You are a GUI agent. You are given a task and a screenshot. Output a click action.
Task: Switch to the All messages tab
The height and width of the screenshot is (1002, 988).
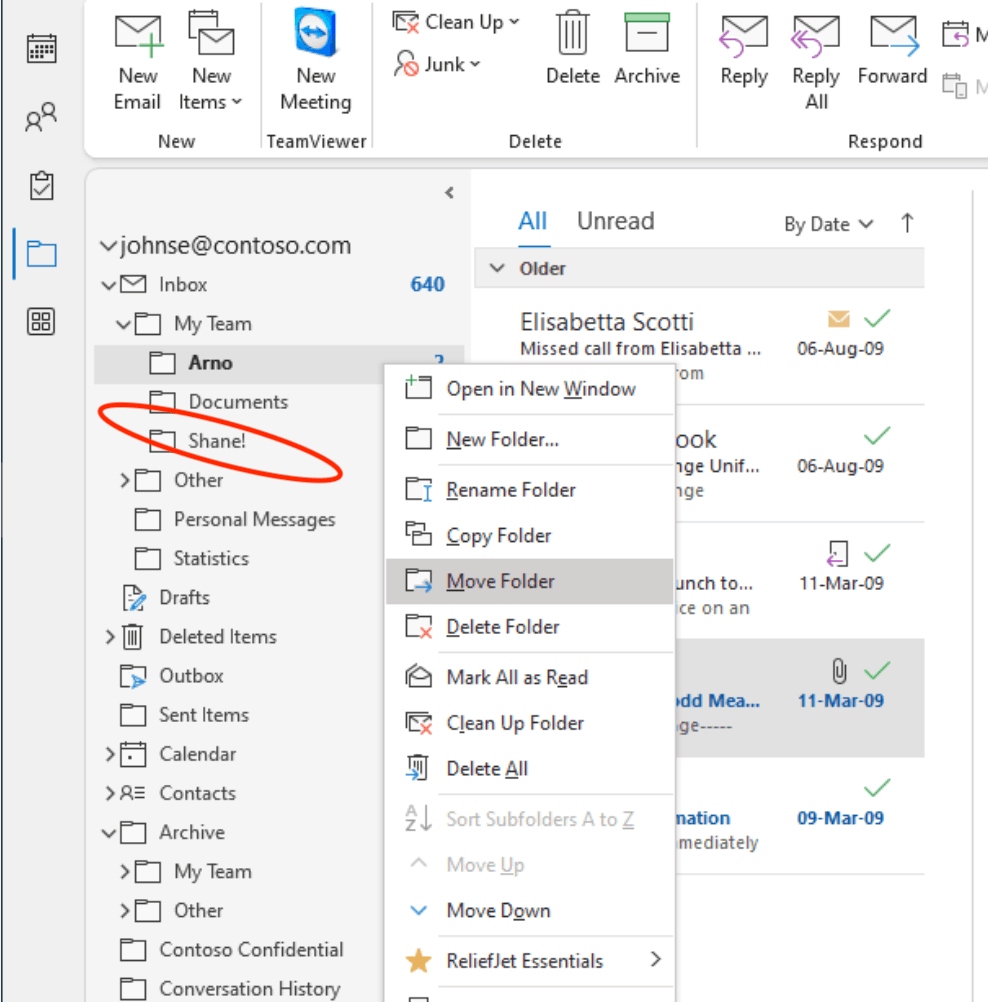(532, 222)
